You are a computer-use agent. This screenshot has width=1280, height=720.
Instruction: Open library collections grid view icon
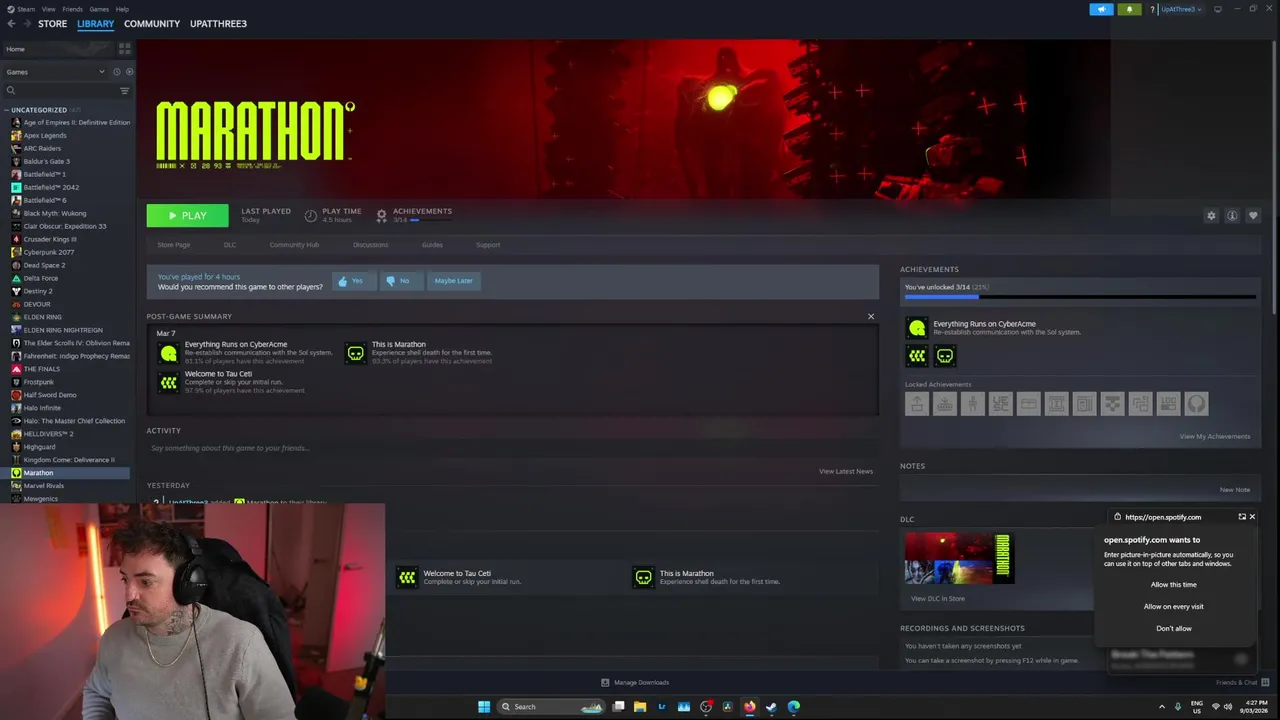[124, 49]
